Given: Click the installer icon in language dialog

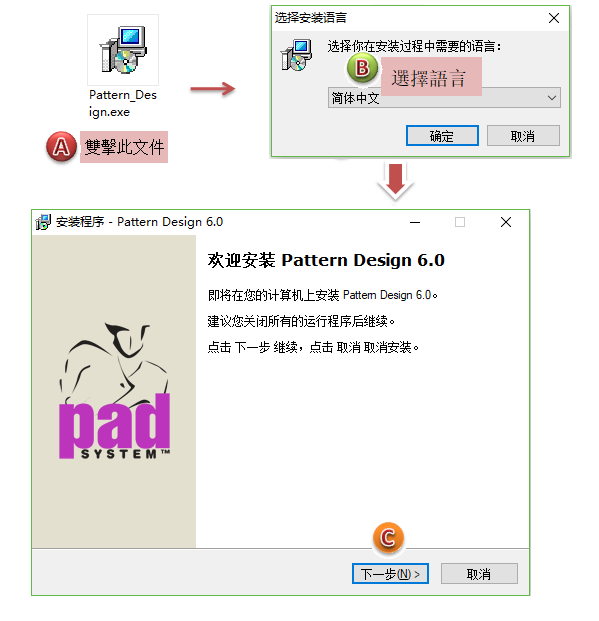Looking at the screenshot, I should [296, 55].
